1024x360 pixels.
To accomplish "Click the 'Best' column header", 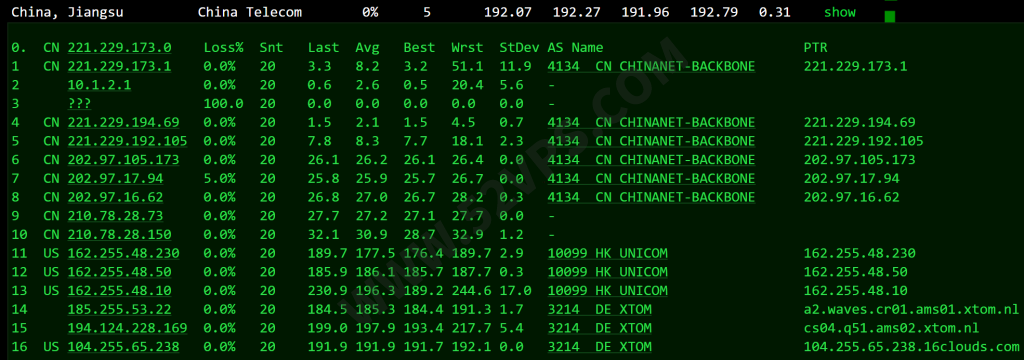I will pyautogui.click(x=419, y=48).
